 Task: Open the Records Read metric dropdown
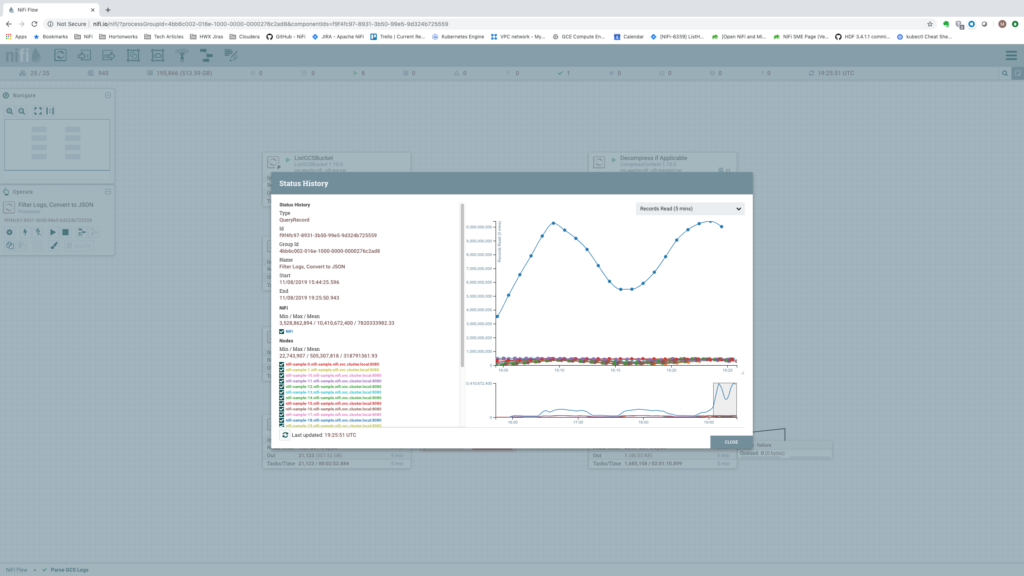(x=689, y=209)
